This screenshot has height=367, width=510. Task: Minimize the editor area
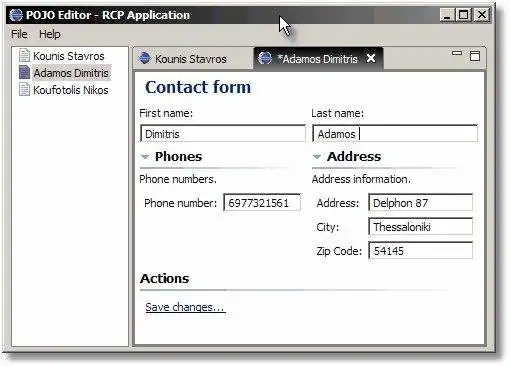pyautogui.click(x=457, y=53)
